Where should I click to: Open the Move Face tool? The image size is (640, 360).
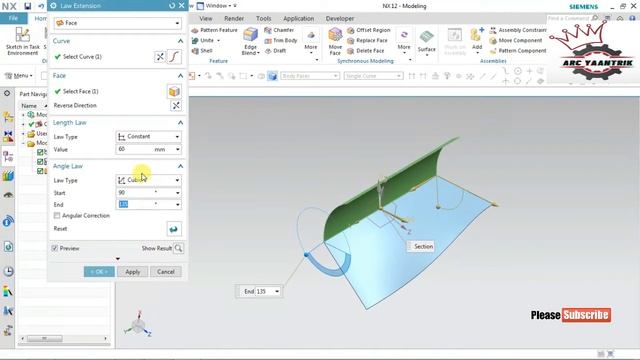[x=335, y=41]
